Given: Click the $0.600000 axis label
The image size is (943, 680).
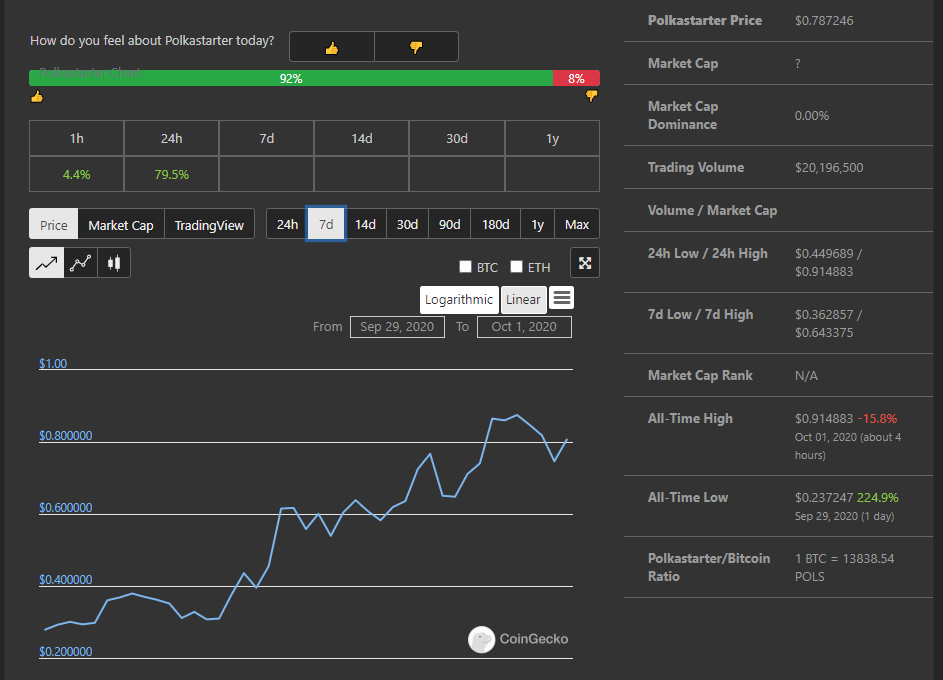Looking at the screenshot, I should click(66, 507).
